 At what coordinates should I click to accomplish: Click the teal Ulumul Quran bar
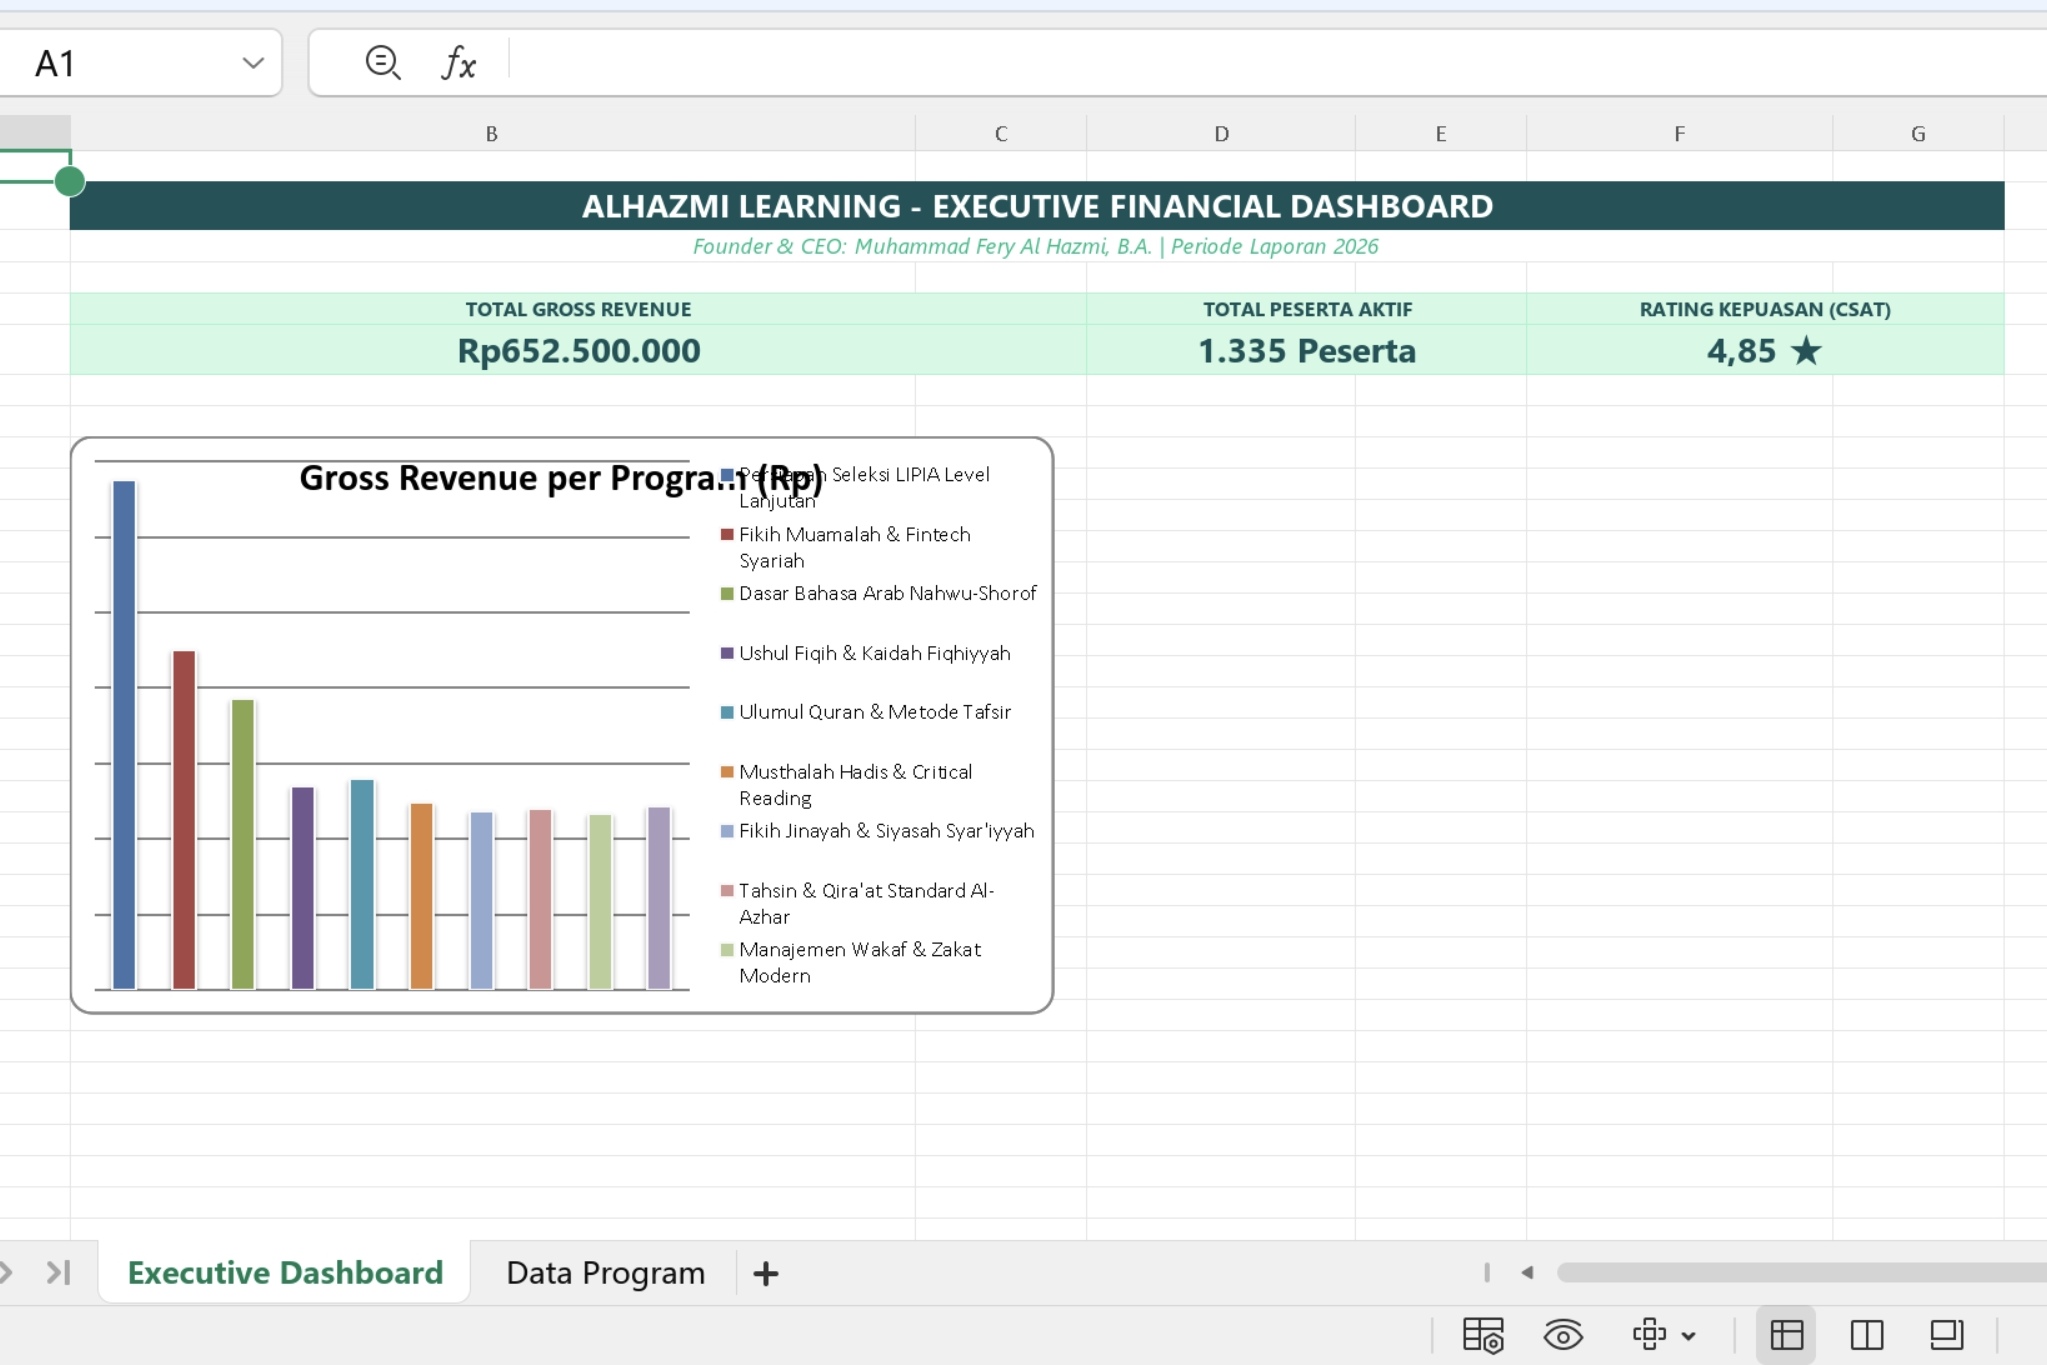(x=362, y=884)
